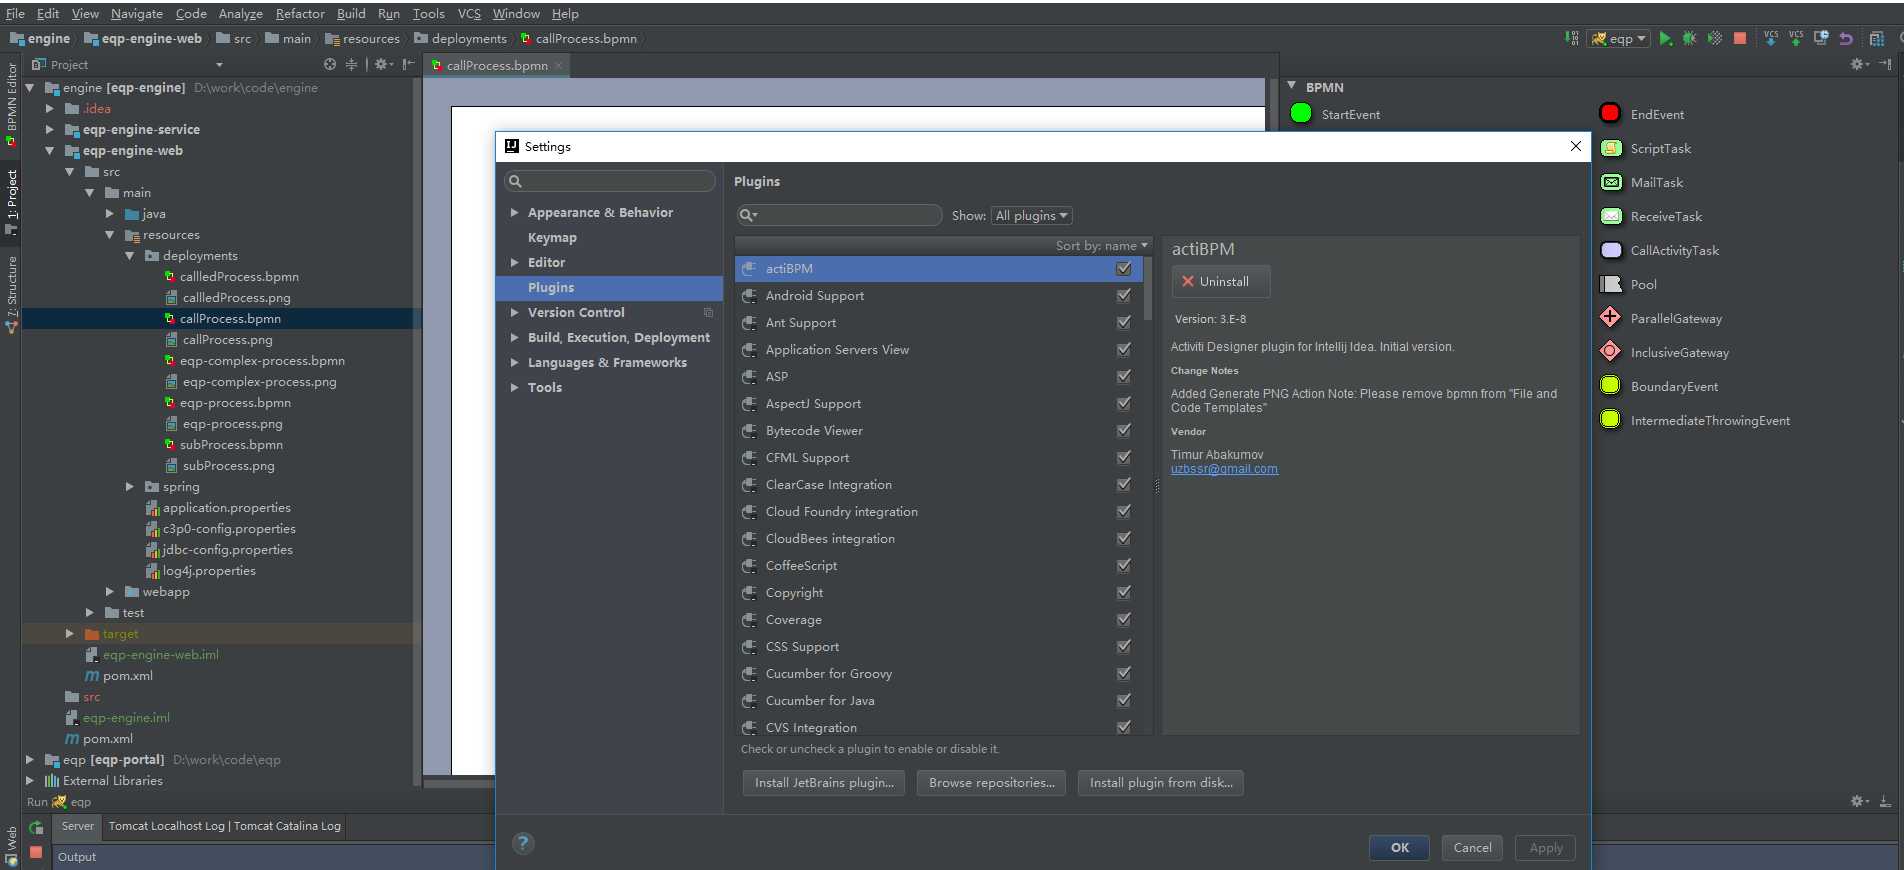Pick the MailTask palette icon

point(1611,182)
